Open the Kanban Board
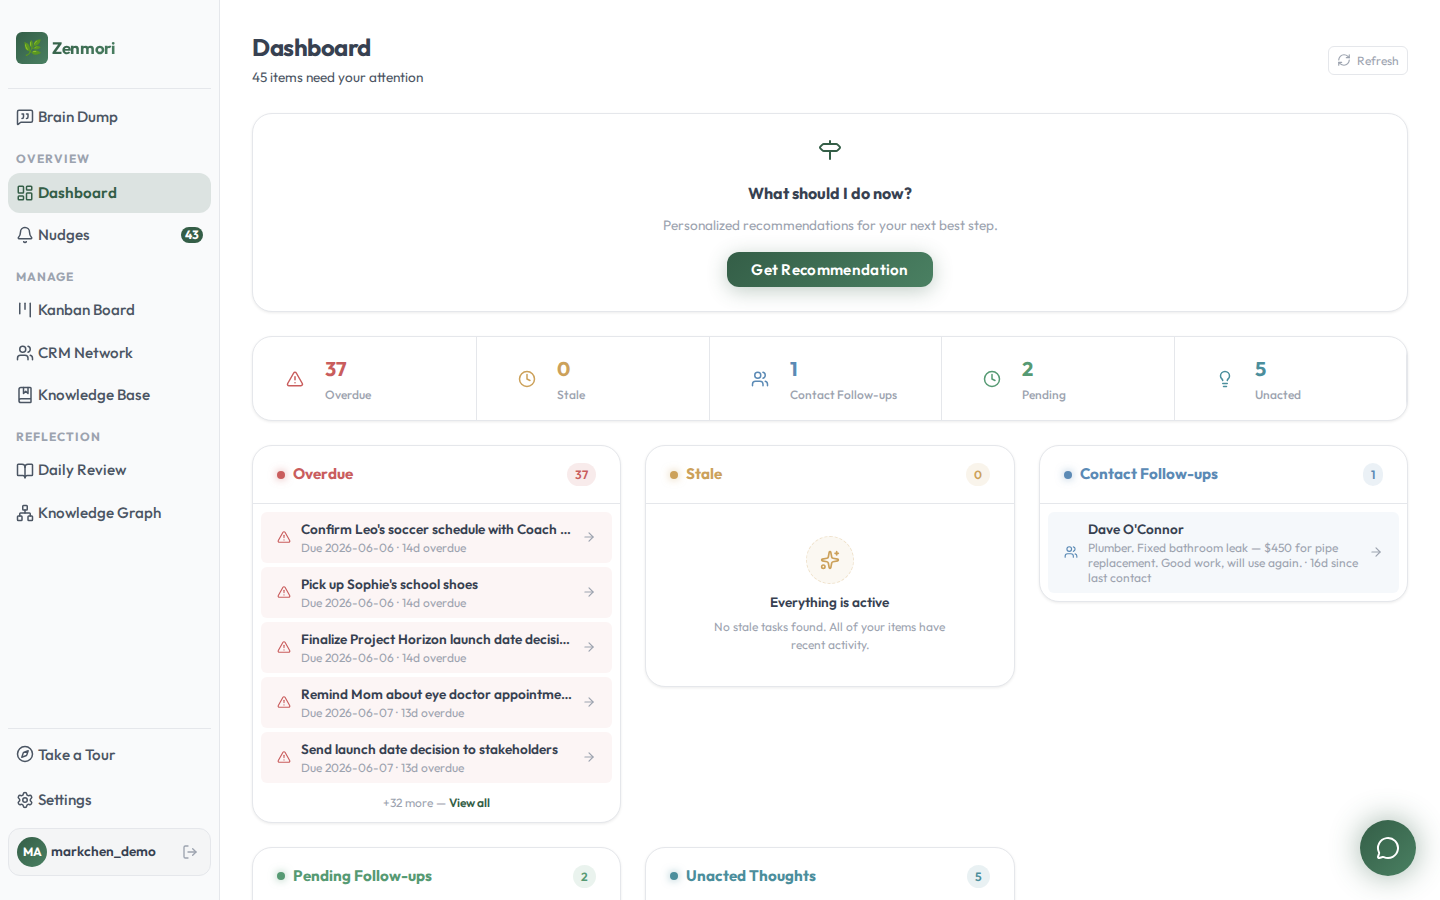The image size is (1440, 900). coord(109,310)
